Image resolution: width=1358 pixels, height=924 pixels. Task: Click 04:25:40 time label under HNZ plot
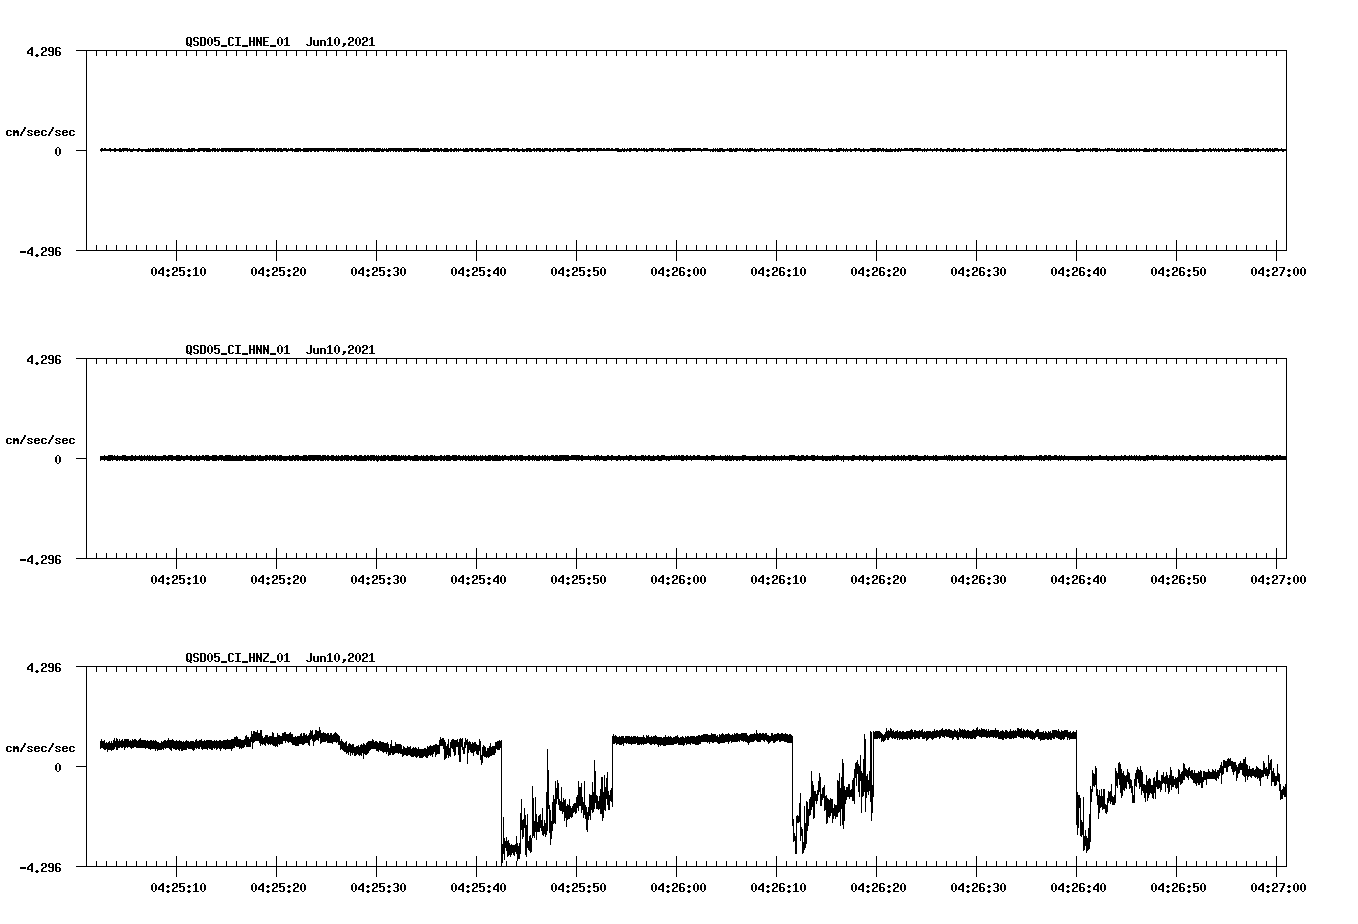pos(478,887)
